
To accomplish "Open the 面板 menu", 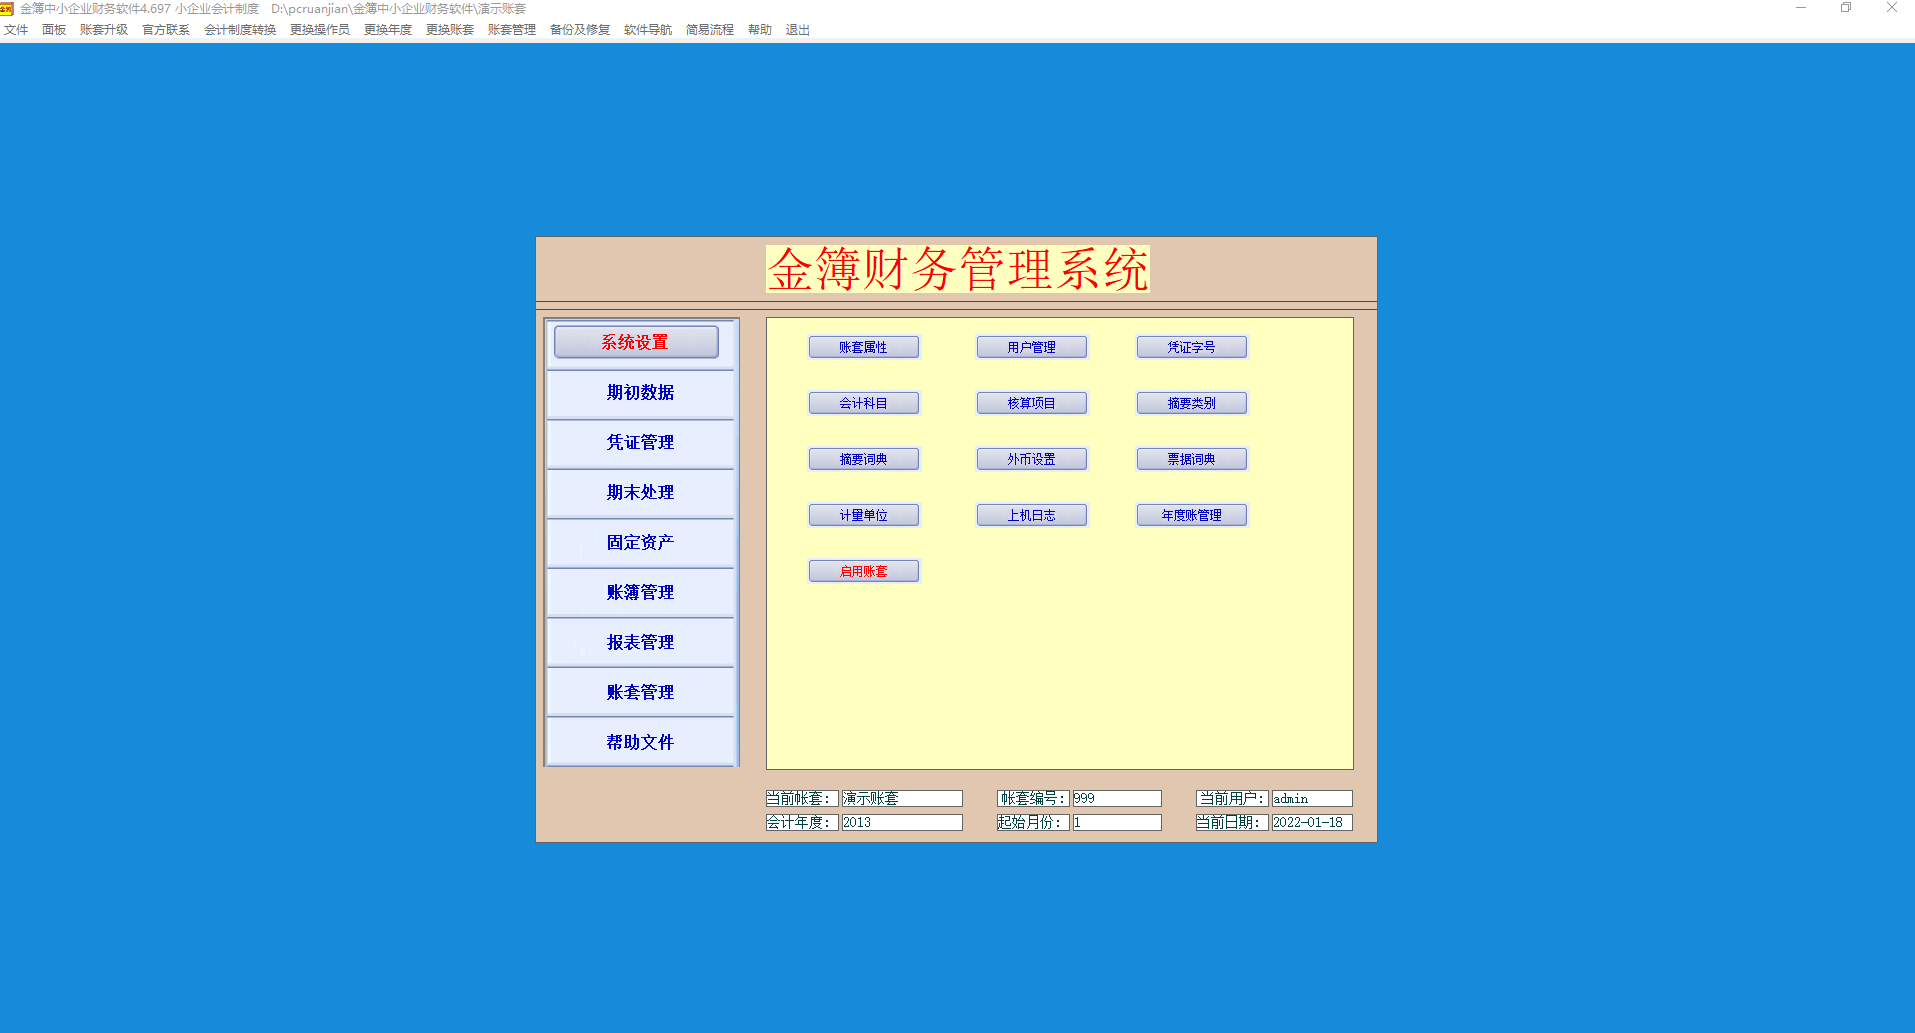I will [x=54, y=30].
